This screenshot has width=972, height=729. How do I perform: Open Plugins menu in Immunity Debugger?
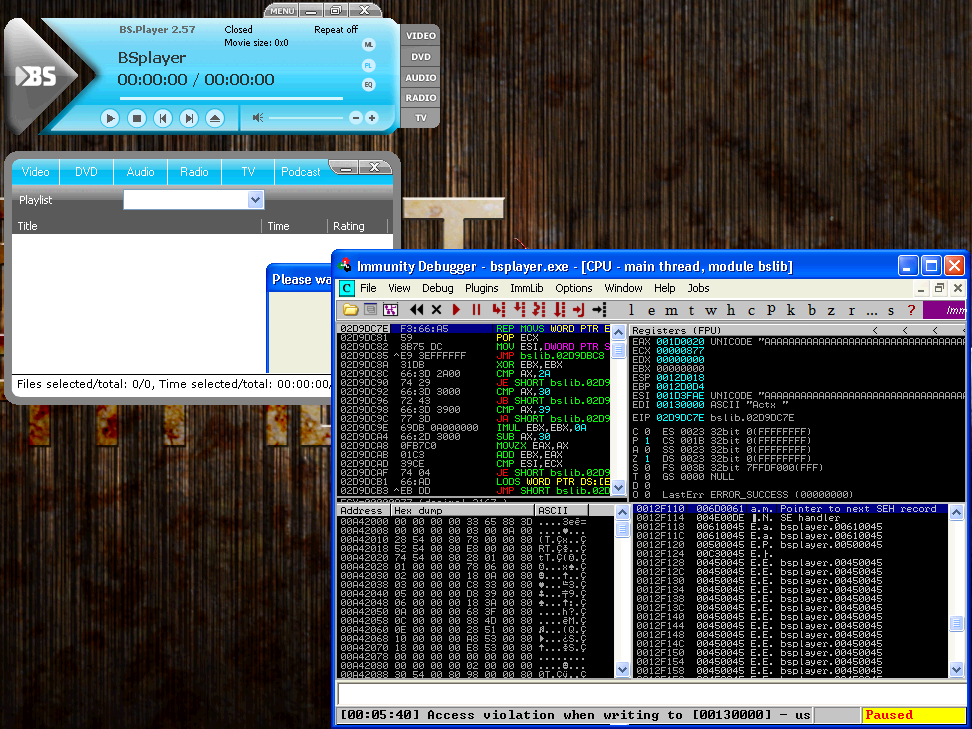pyautogui.click(x=482, y=288)
